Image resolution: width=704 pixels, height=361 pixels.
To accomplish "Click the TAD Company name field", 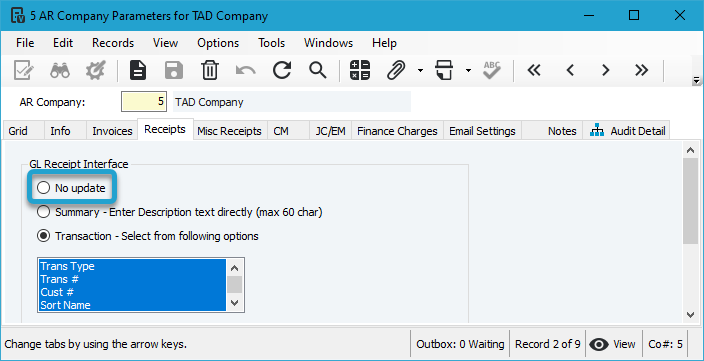I will tap(292, 102).
